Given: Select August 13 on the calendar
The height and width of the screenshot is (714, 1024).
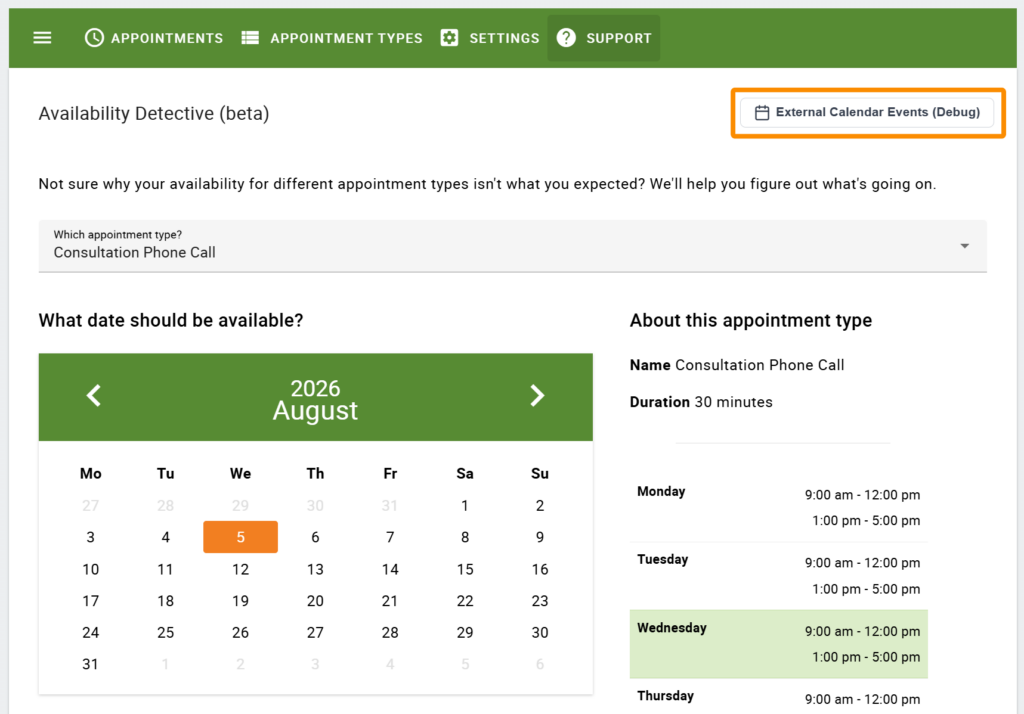Looking at the screenshot, I should (315, 569).
